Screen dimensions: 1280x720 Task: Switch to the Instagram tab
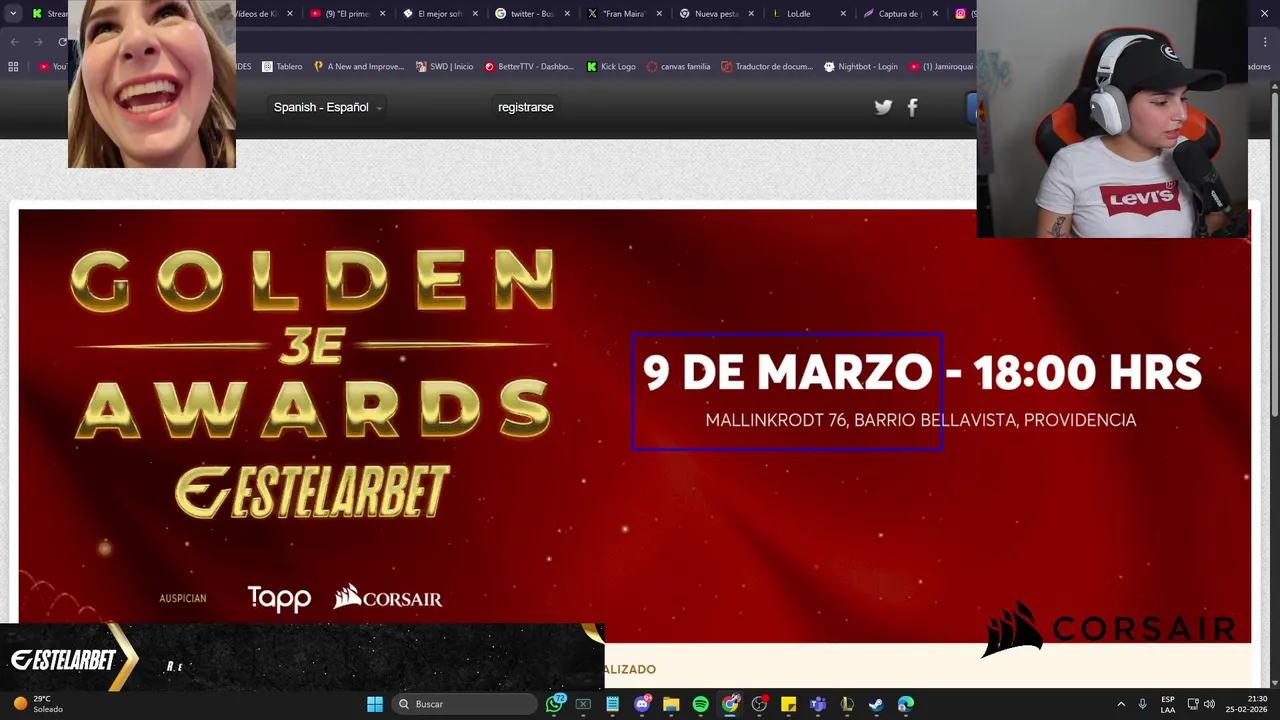coord(963,14)
